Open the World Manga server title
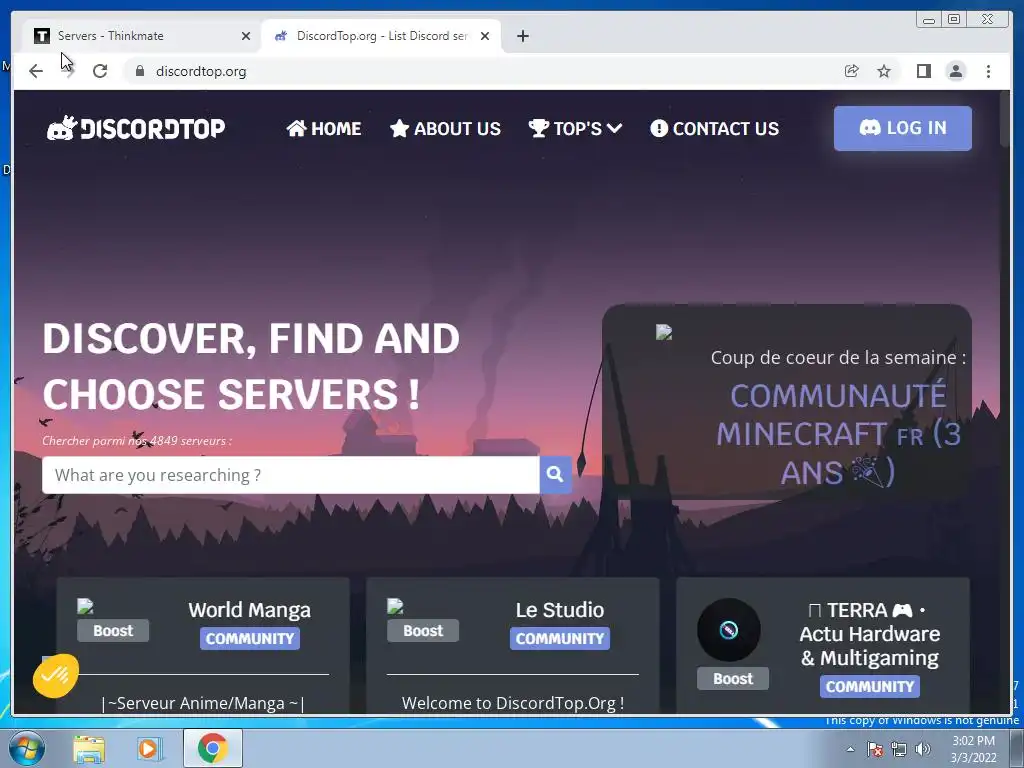Screen dimensions: 1024x768 [249, 610]
